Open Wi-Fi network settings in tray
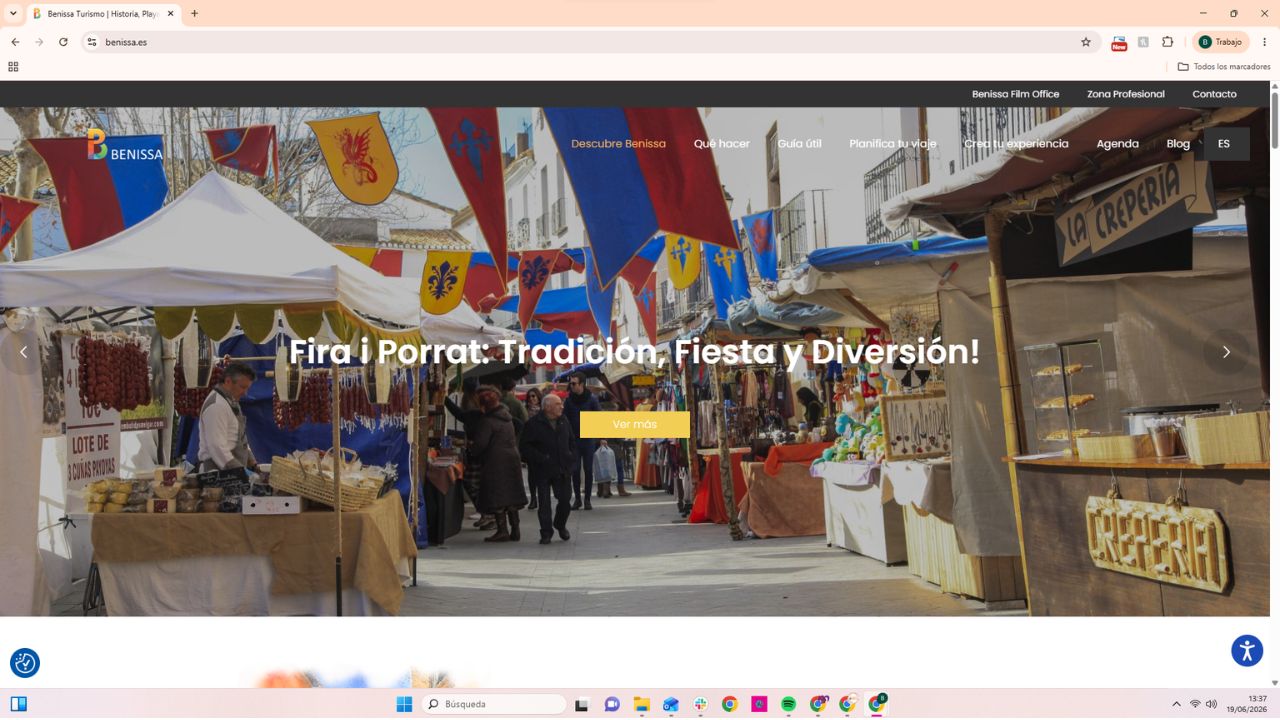Image resolution: width=1280 pixels, height=720 pixels. point(1195,704)
